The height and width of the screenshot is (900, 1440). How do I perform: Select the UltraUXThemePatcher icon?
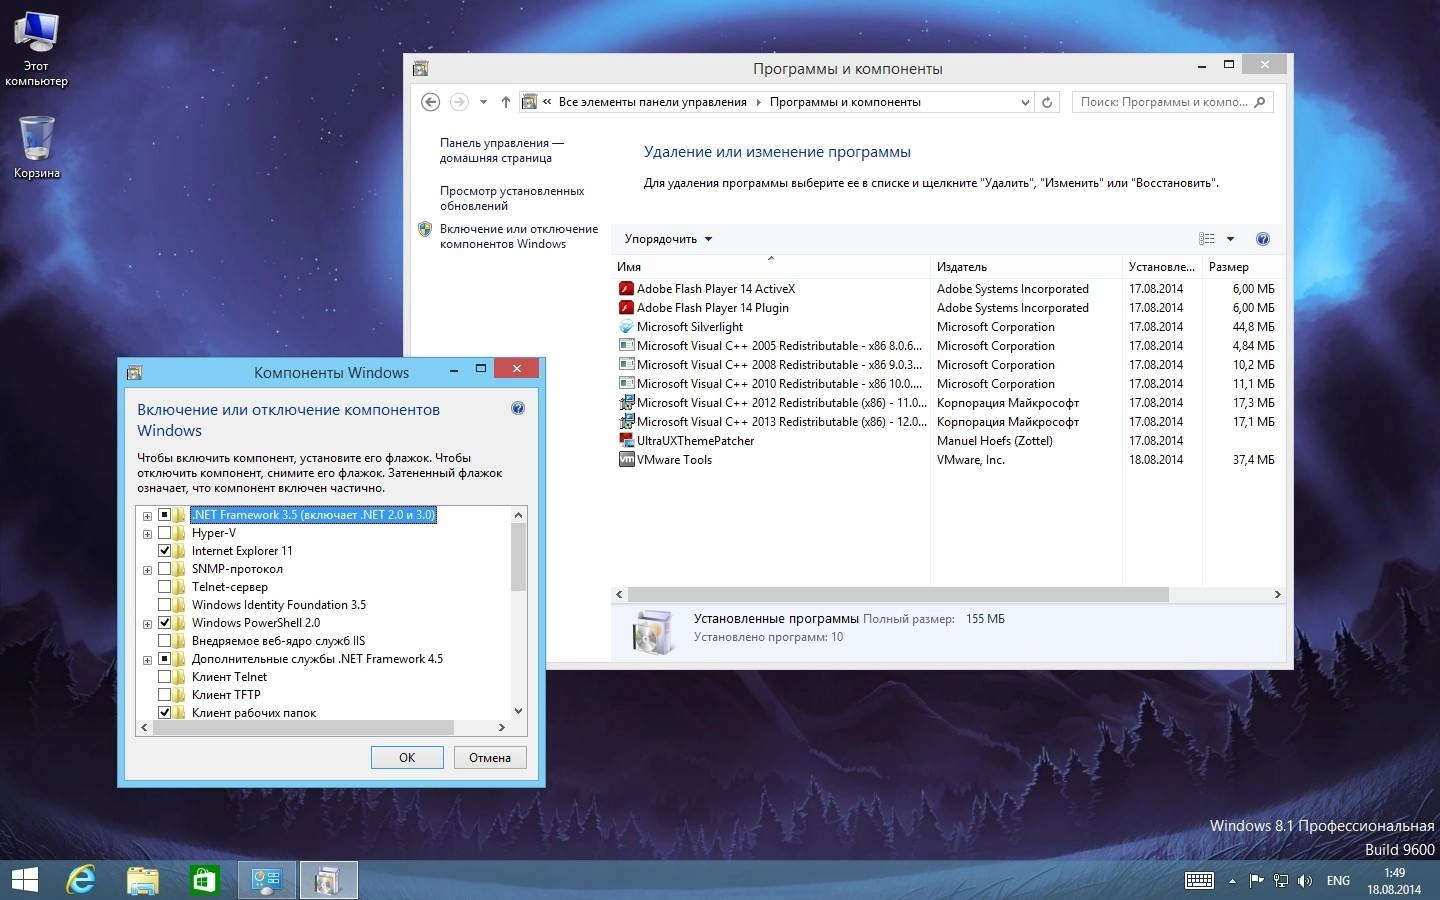[x=626, y=441]
